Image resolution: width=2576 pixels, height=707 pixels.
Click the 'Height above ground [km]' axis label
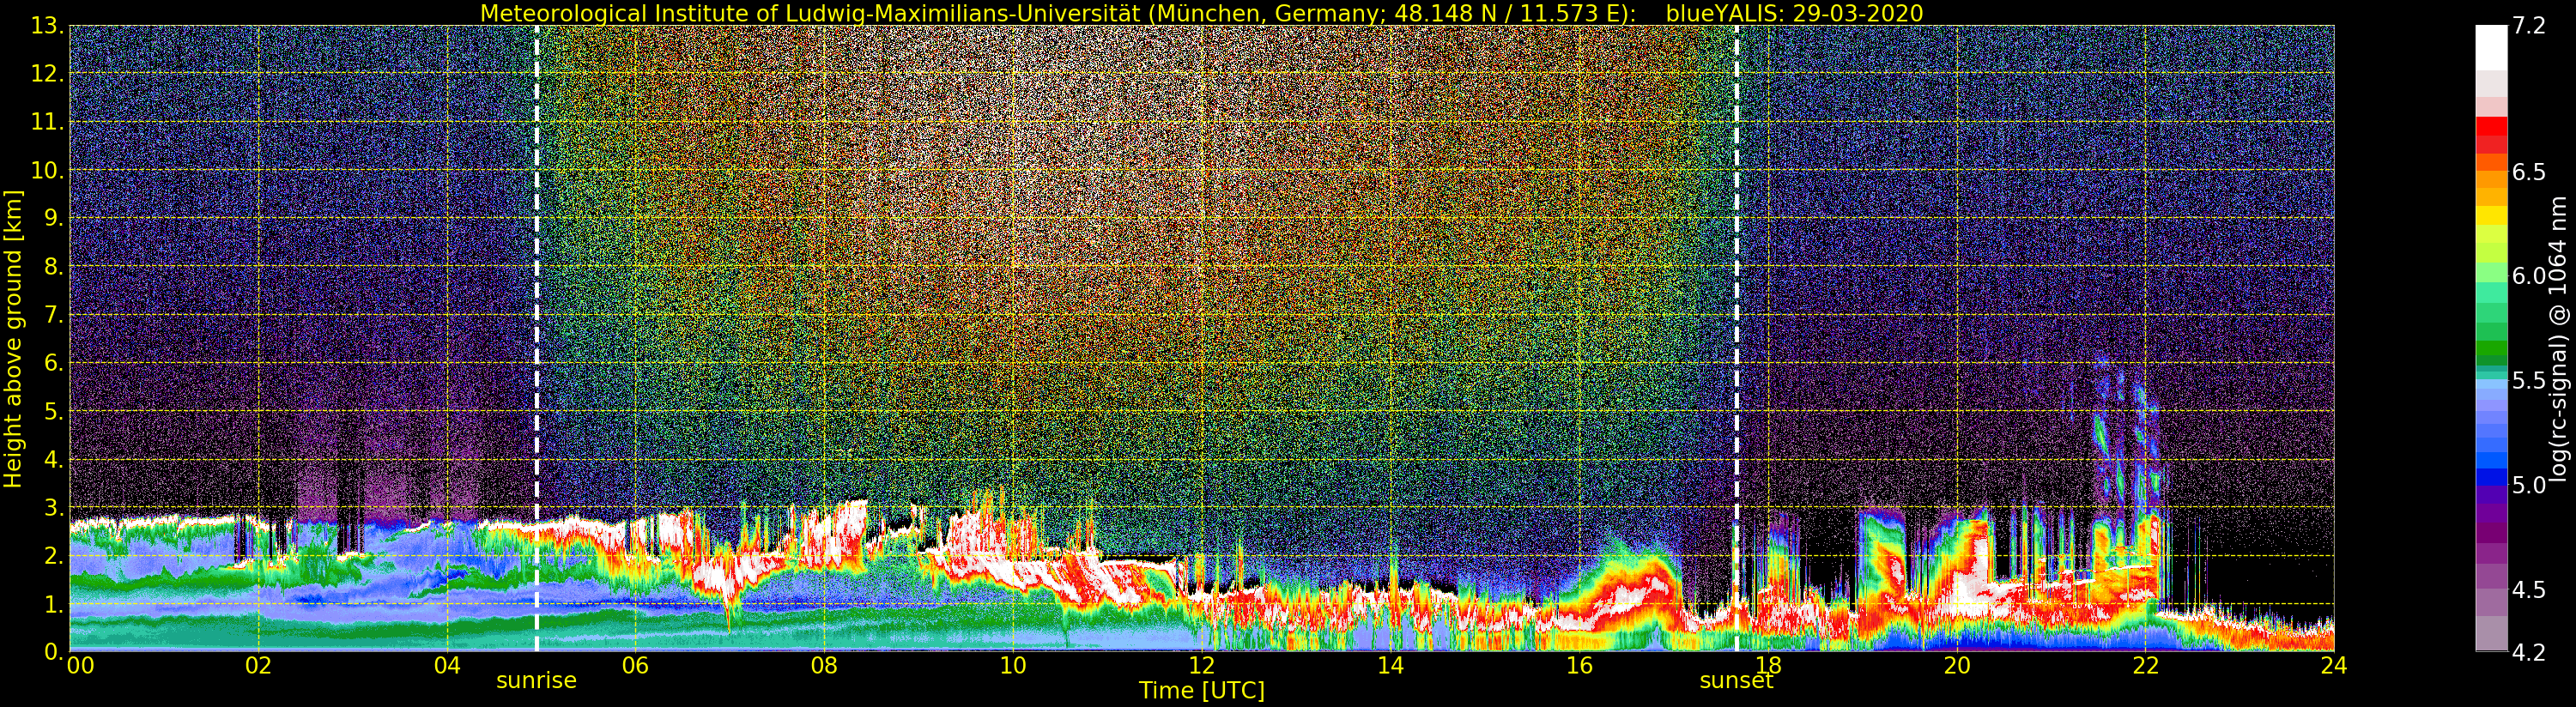coord(13,338)
